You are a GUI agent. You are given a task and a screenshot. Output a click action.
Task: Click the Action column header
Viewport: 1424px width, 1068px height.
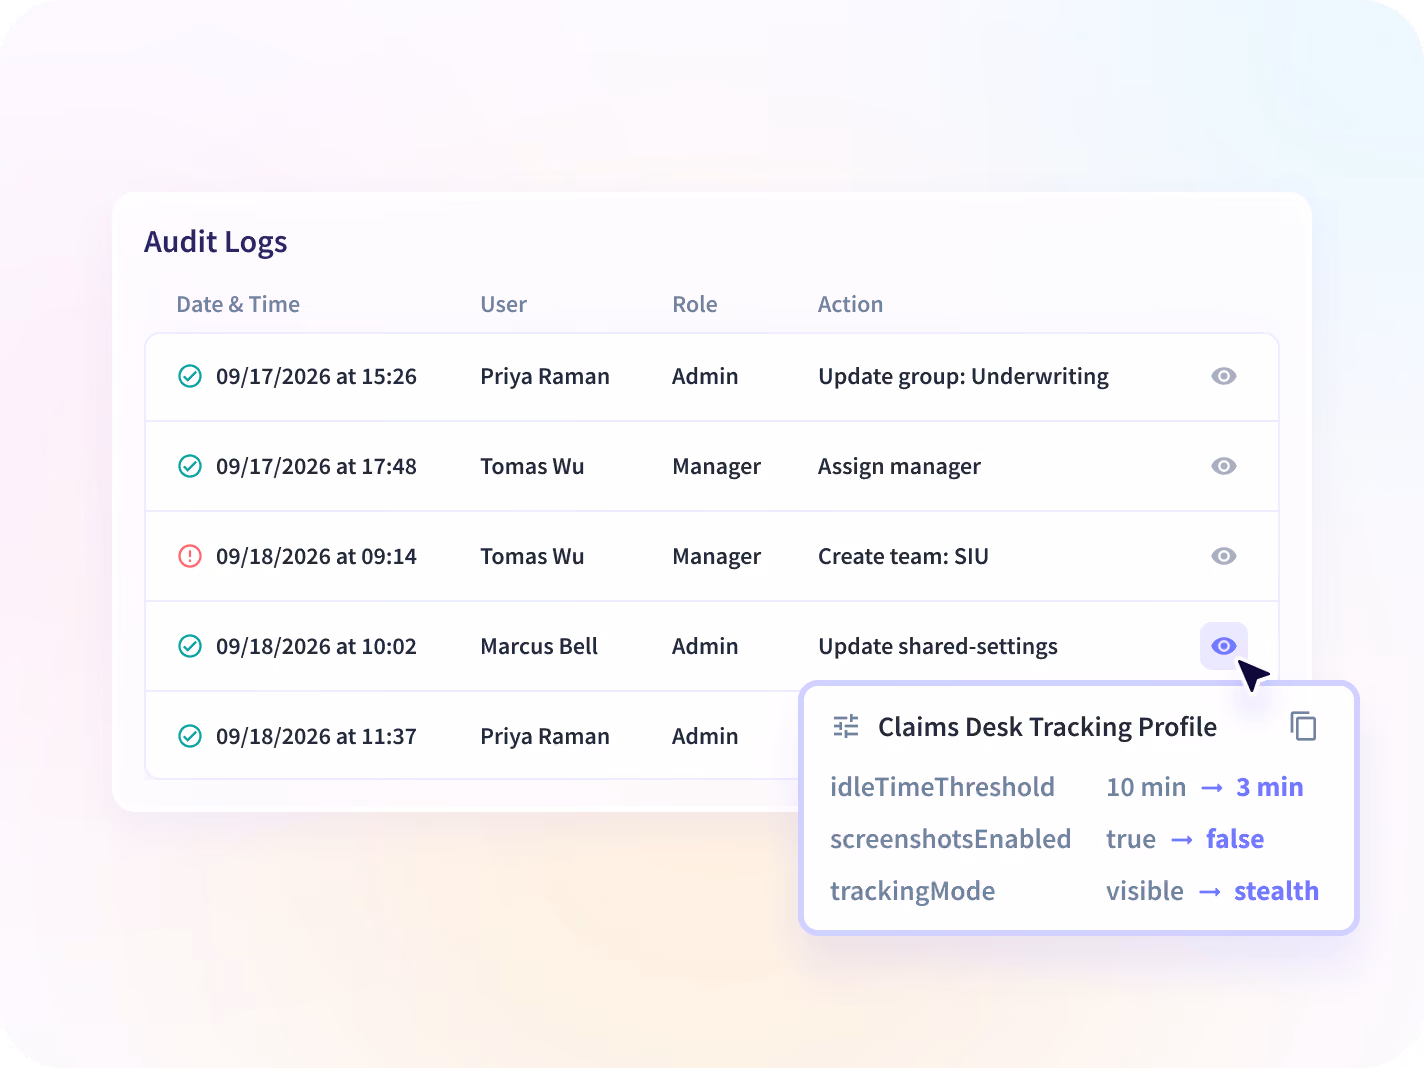[x=850, y=304]
